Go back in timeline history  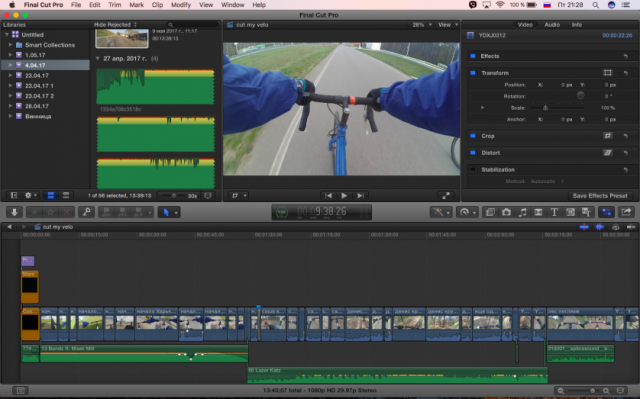9,227
